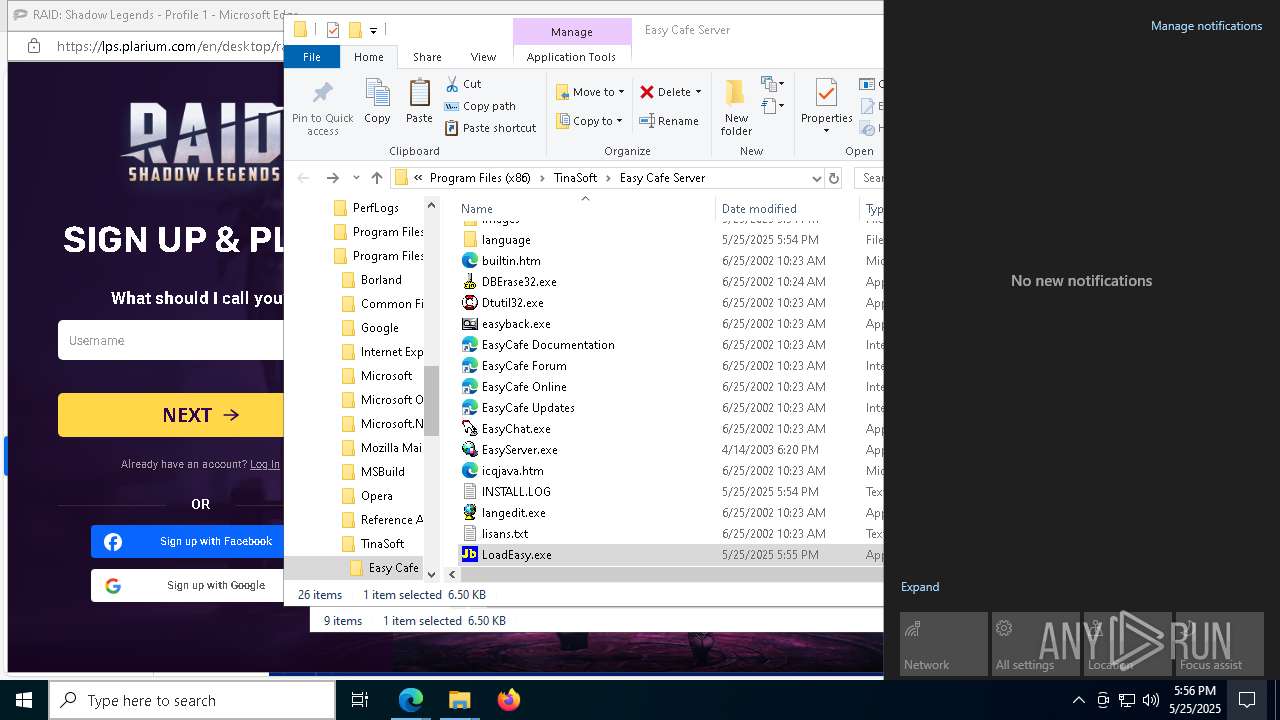Switch to the Share ribbon tab
Image resolution: width=1280 pixels, height=720 pixels.
tap(427, 57)
